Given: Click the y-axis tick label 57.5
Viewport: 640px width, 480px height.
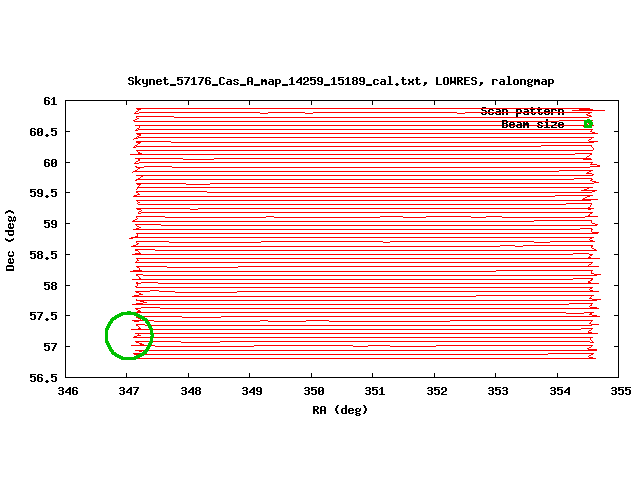Looking at the screenshot, I should tap(43, 316).
